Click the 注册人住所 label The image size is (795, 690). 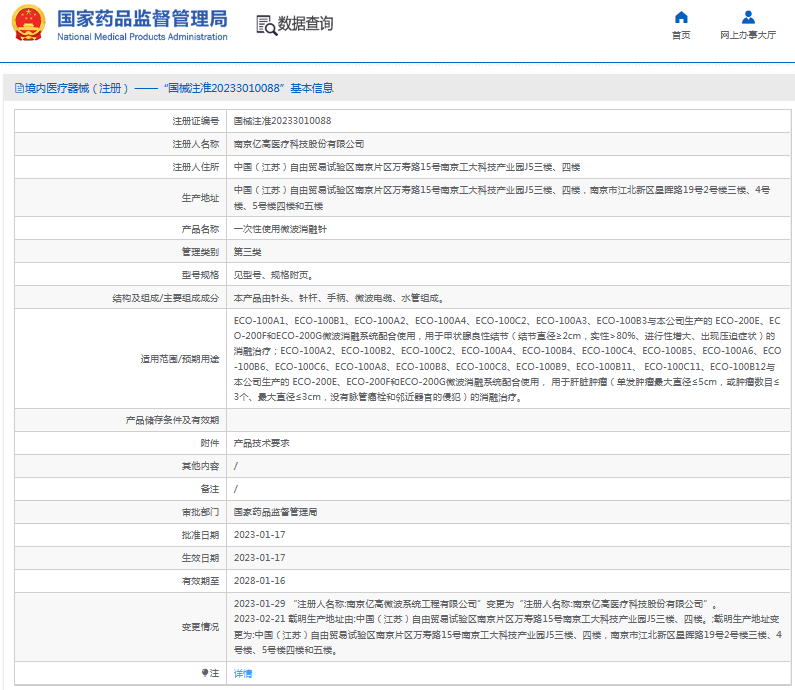196,167
